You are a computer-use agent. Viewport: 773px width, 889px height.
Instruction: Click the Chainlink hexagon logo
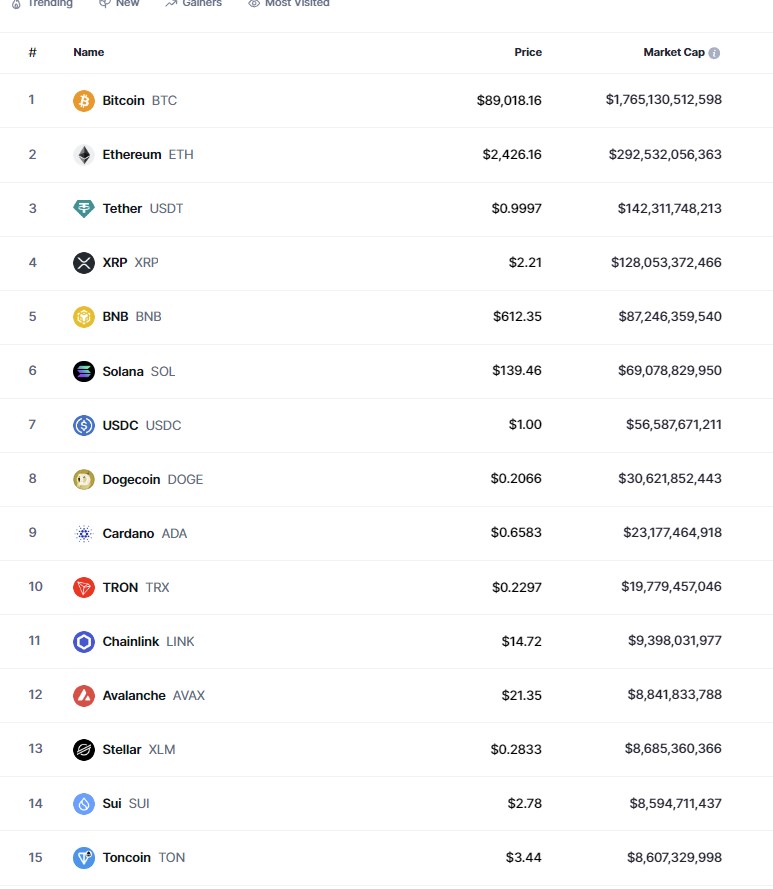pos(84,641)
